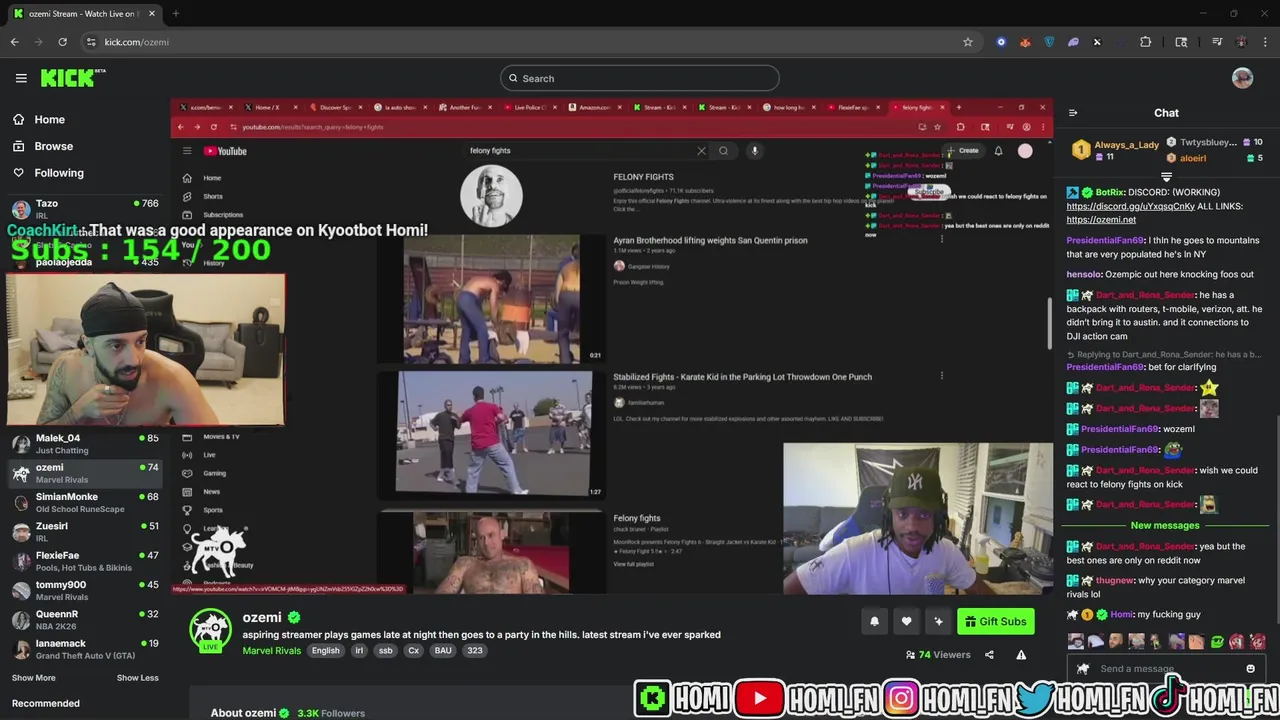Image resolution: width=1280 pixels, height=720 pixels.
Task: Open the Kick hamburger sidebar menu
Action: [x=21, y=78]
